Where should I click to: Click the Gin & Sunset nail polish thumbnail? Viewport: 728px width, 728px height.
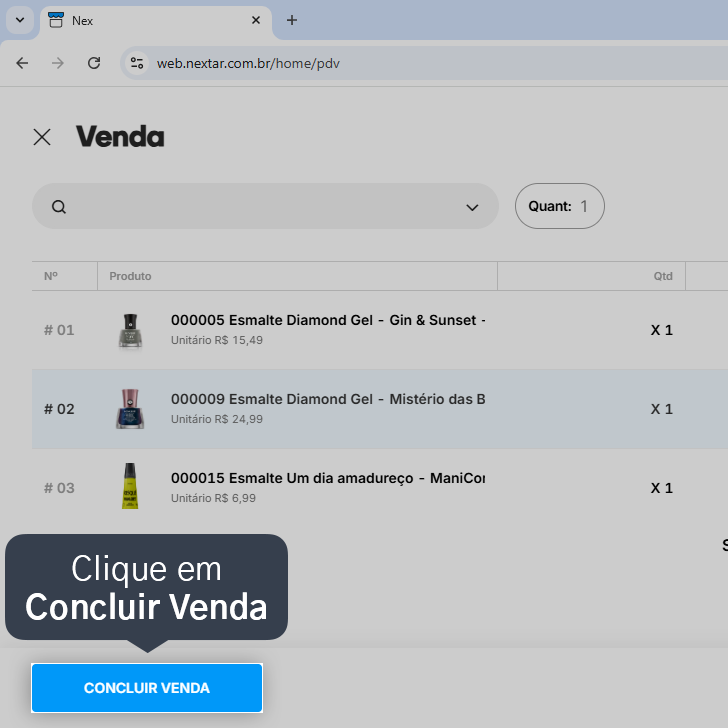[x=130, y=331]
